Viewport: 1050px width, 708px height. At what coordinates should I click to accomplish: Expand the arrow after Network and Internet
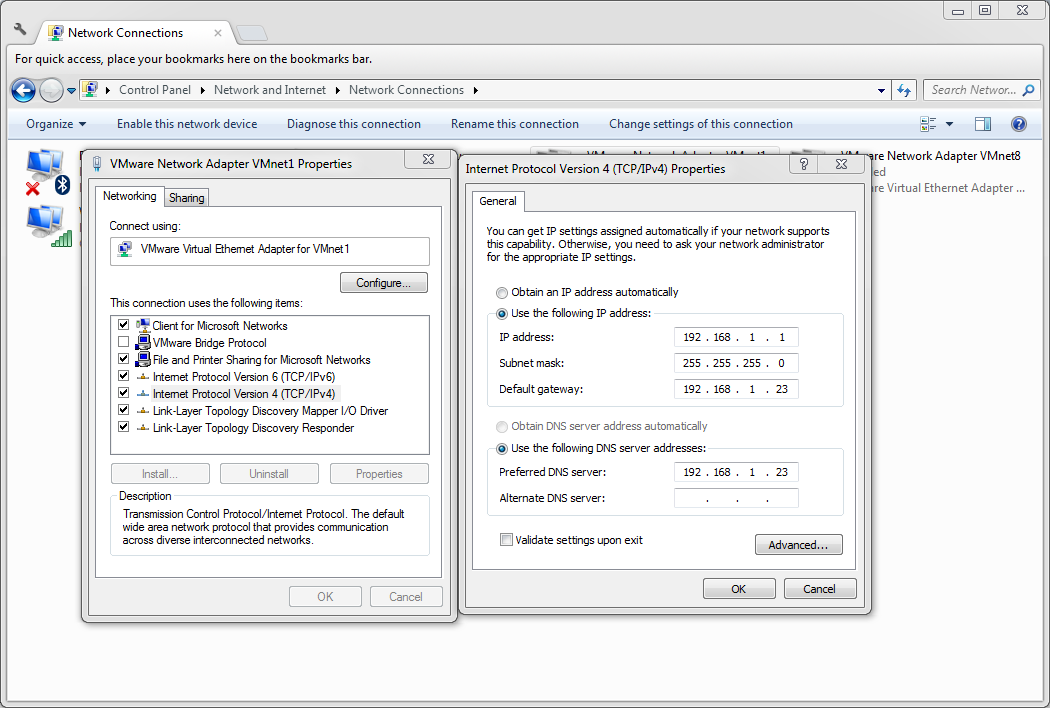(337, 90)
